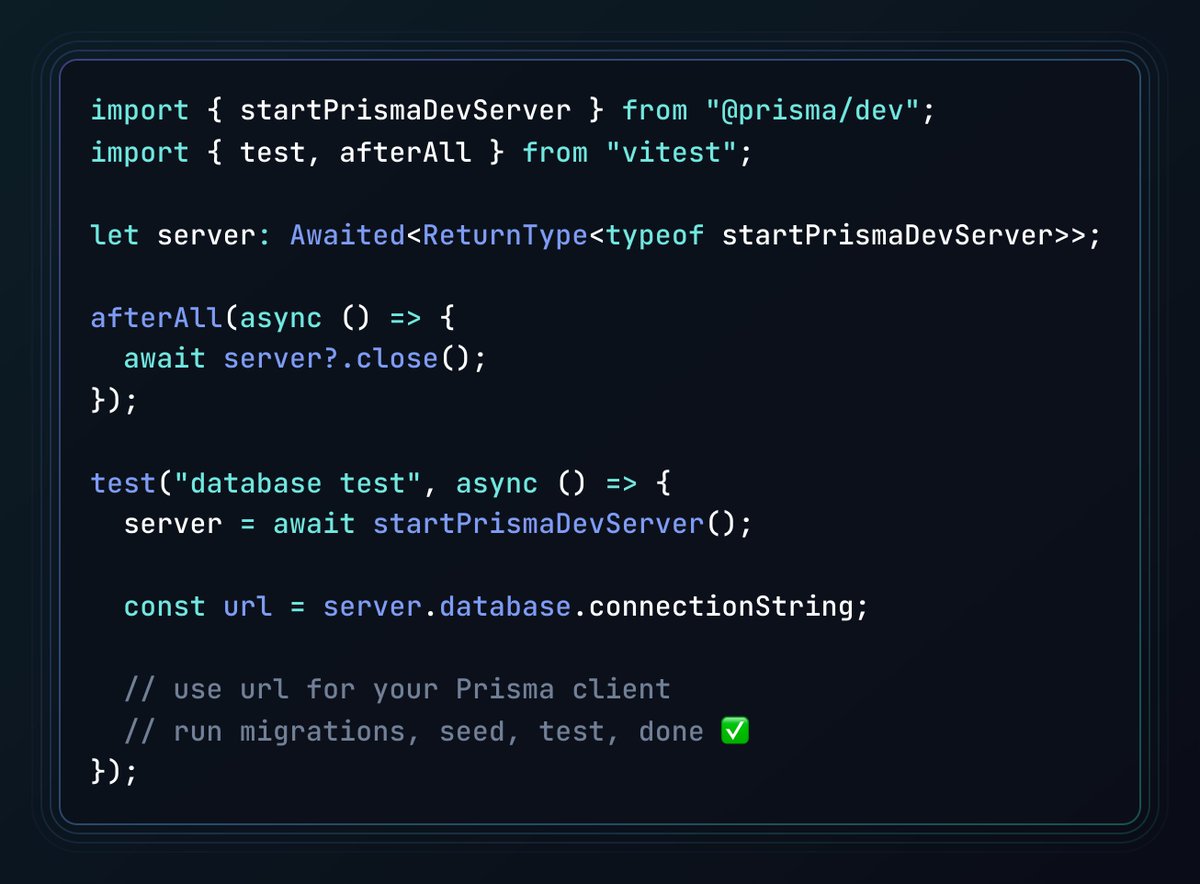Click the closing }); of the test block
The image size is (1200, 884).
point(110,771)
